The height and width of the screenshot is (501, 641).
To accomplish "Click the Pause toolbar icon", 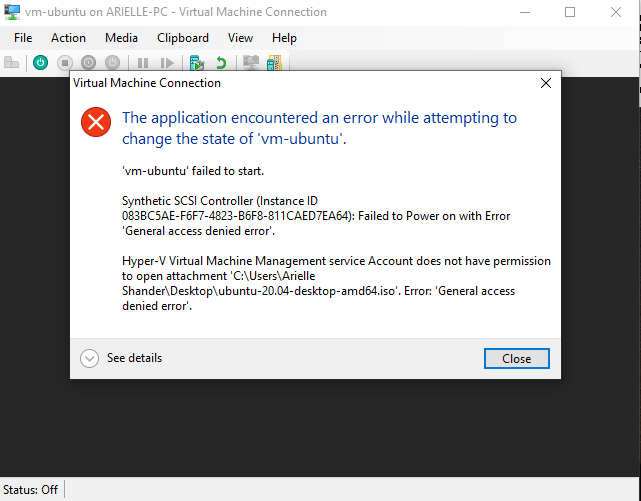I will 143,62.
